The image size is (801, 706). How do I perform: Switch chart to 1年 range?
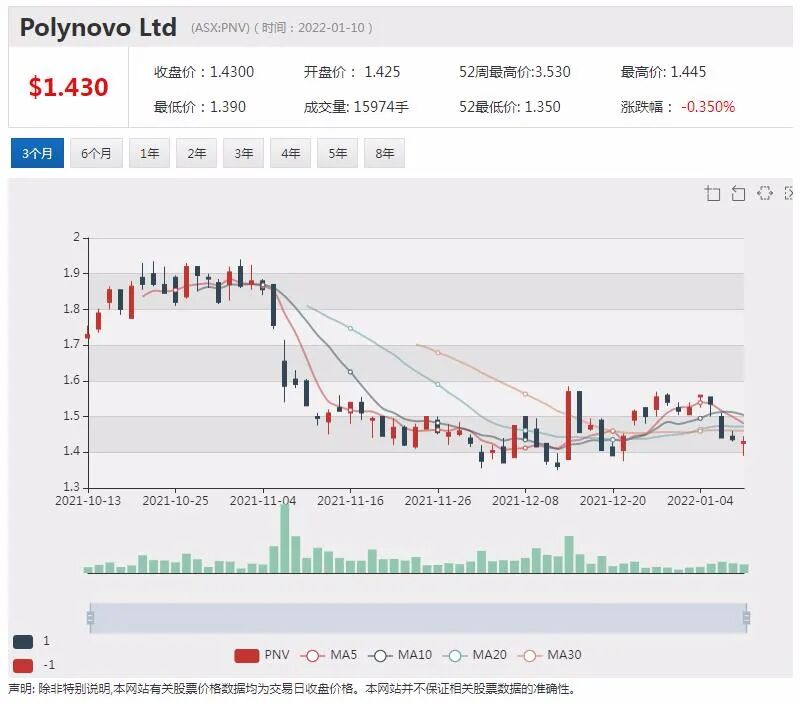tap(149, 153)
